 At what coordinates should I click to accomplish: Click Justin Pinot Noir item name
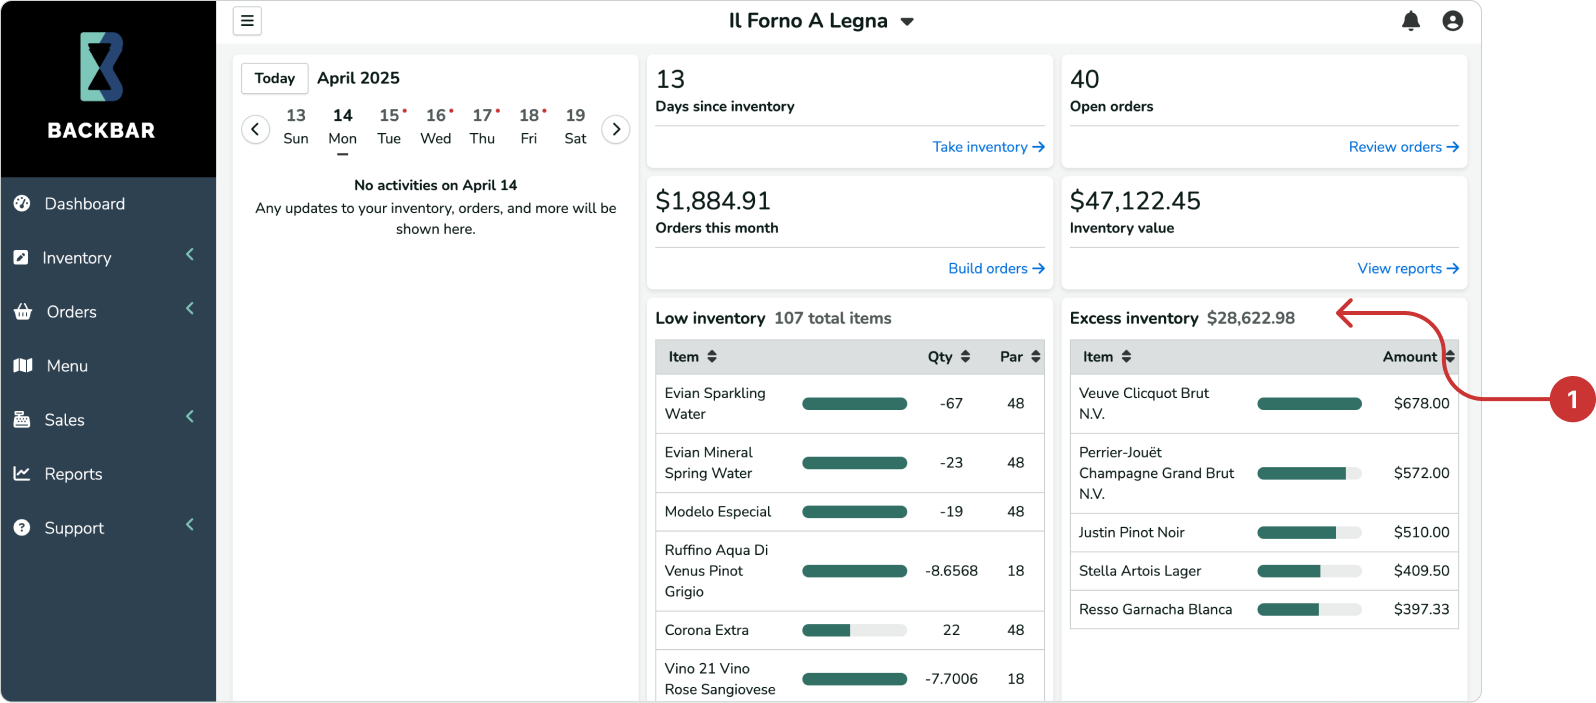click(x=1132, y=533)
